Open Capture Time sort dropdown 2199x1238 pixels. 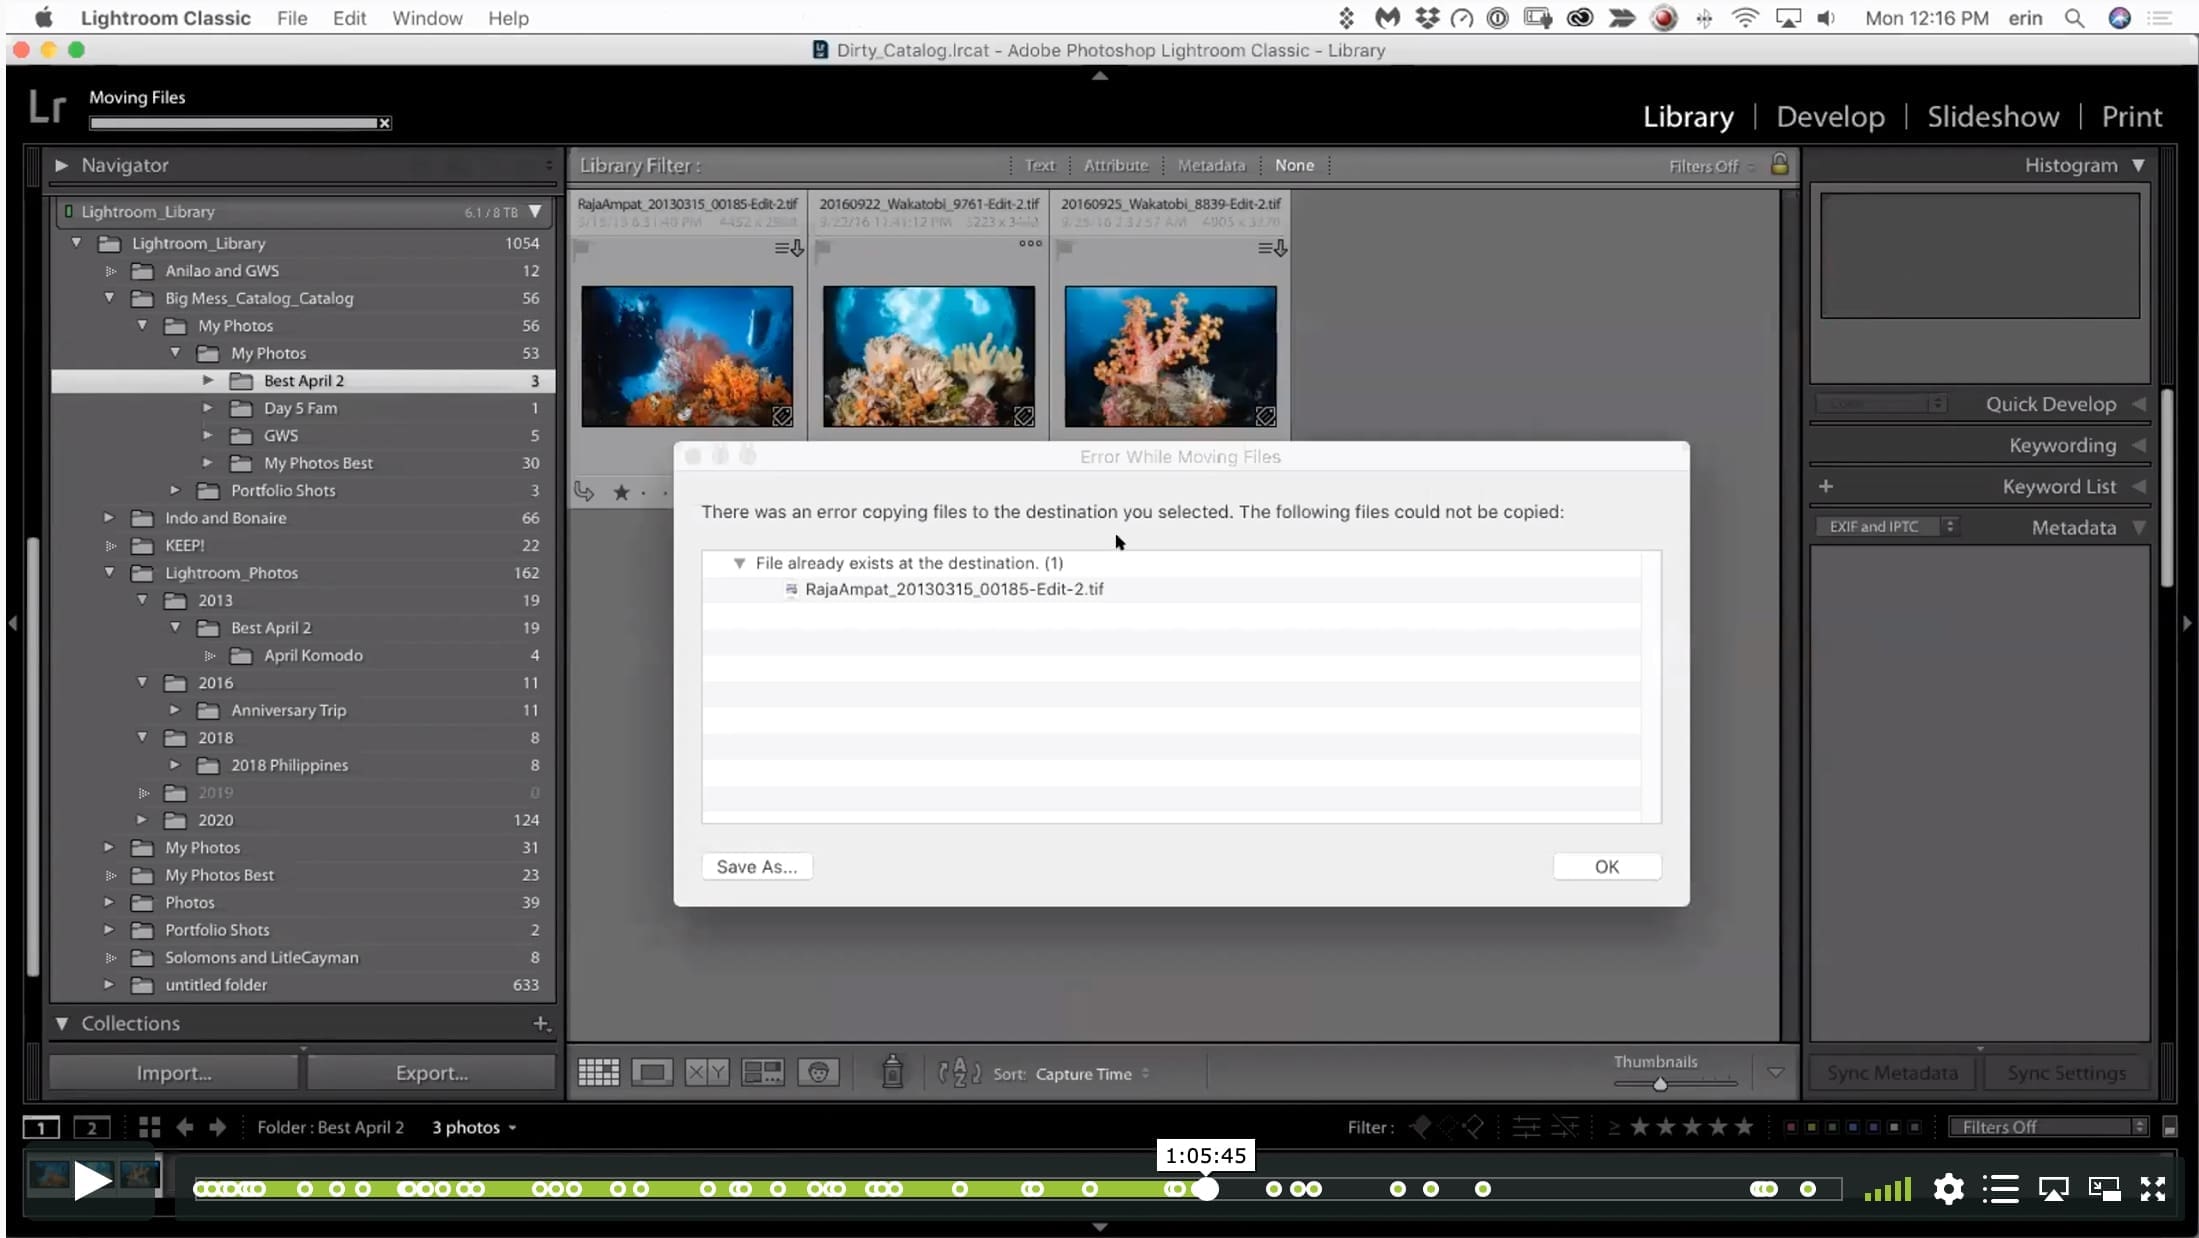pos(1092,1073)
